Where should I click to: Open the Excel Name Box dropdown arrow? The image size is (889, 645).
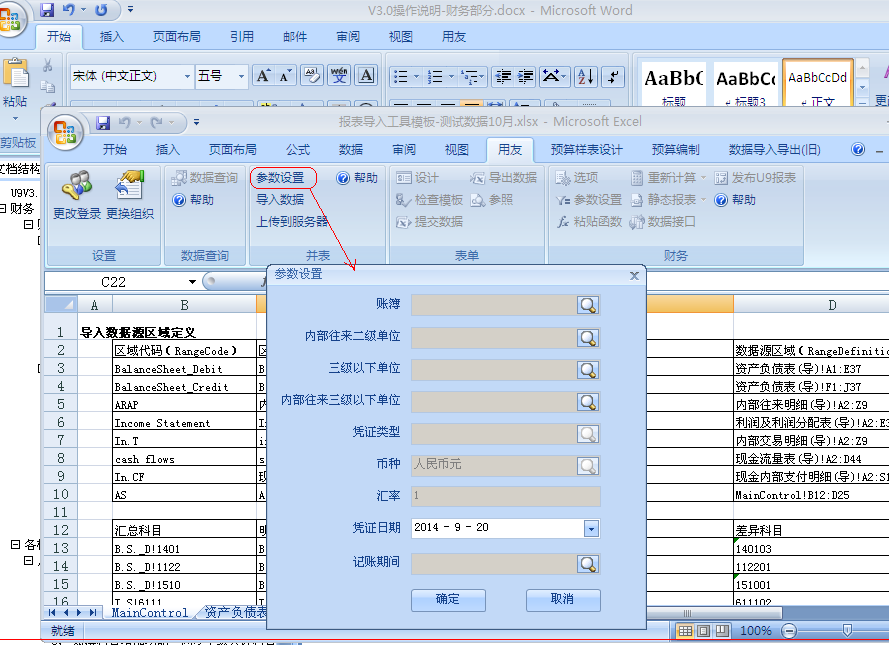192,282
